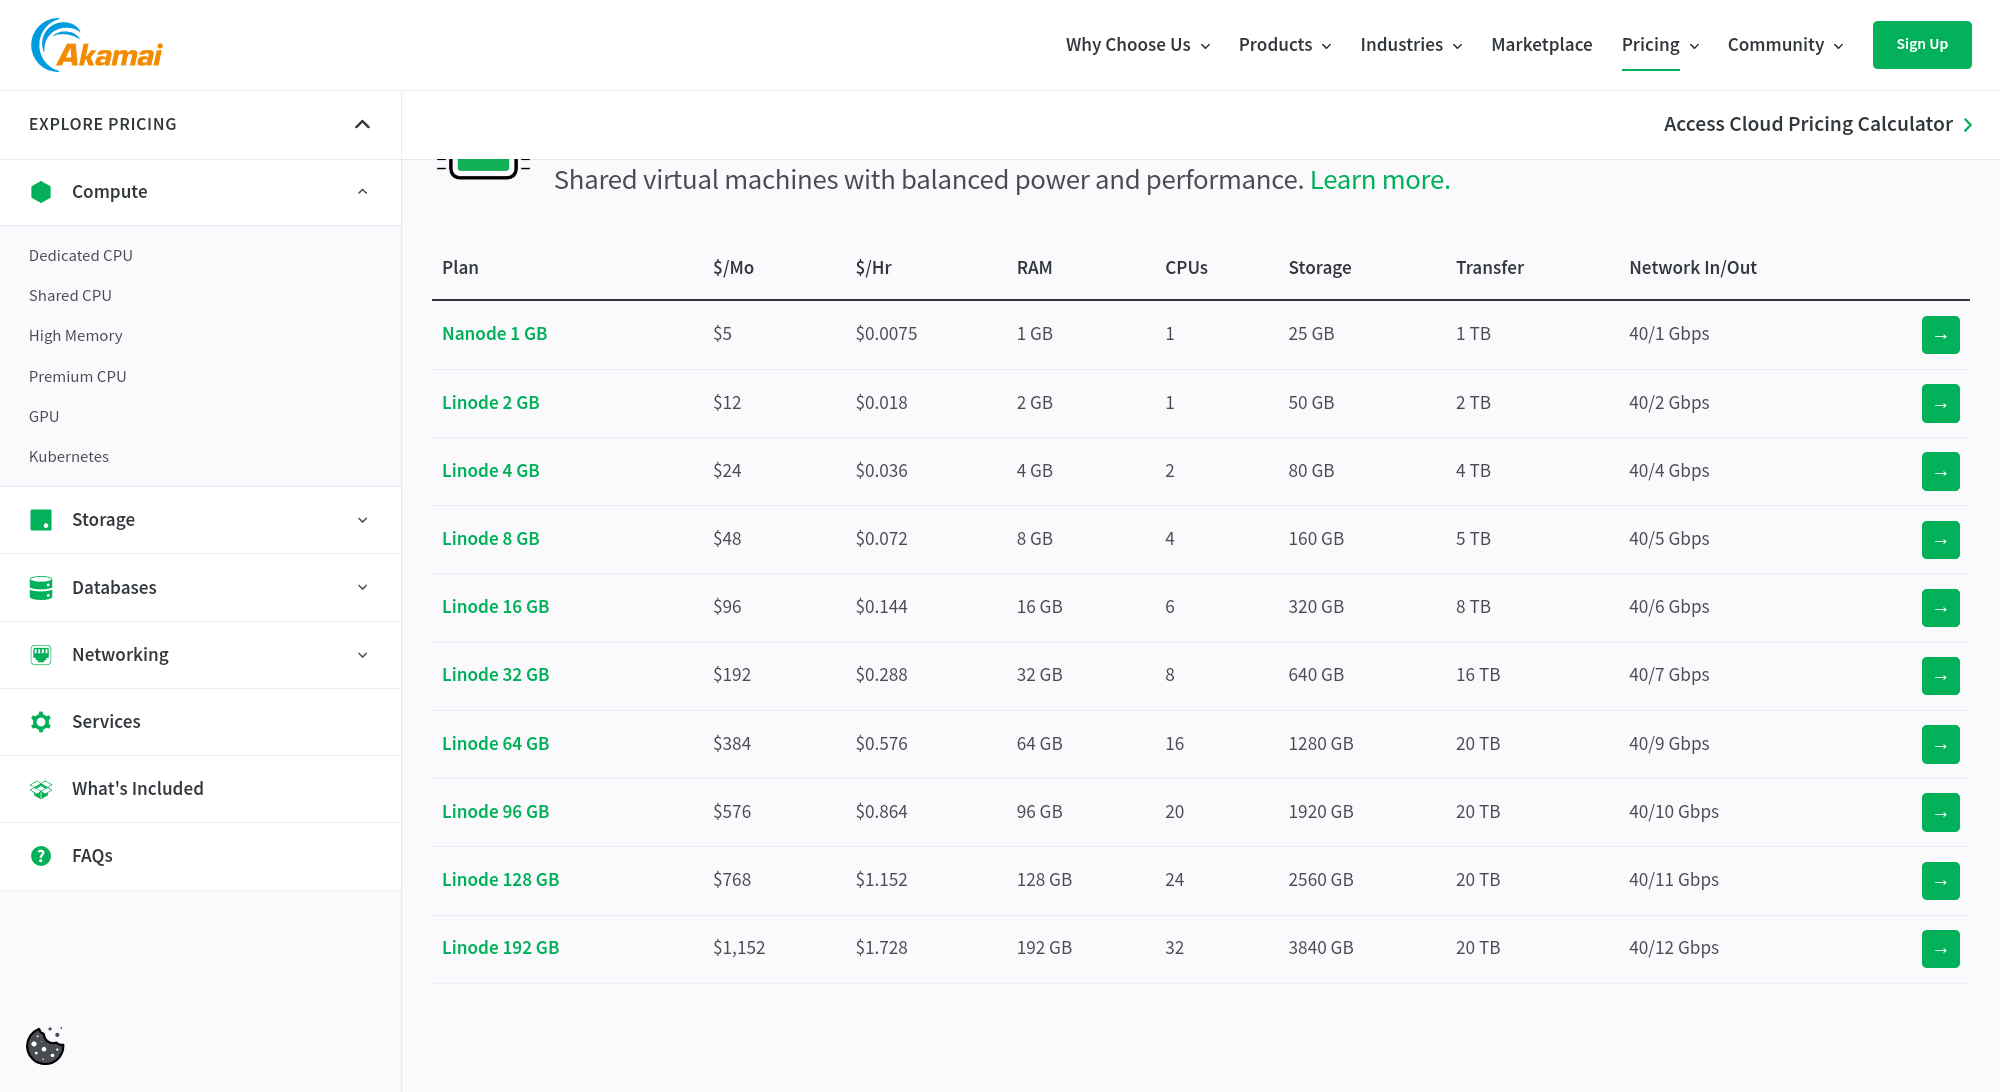Expand the Storage section chevron
The height and width of the screenshot is (1092, 2000).
pyautogui.click(x=362, y=520)
